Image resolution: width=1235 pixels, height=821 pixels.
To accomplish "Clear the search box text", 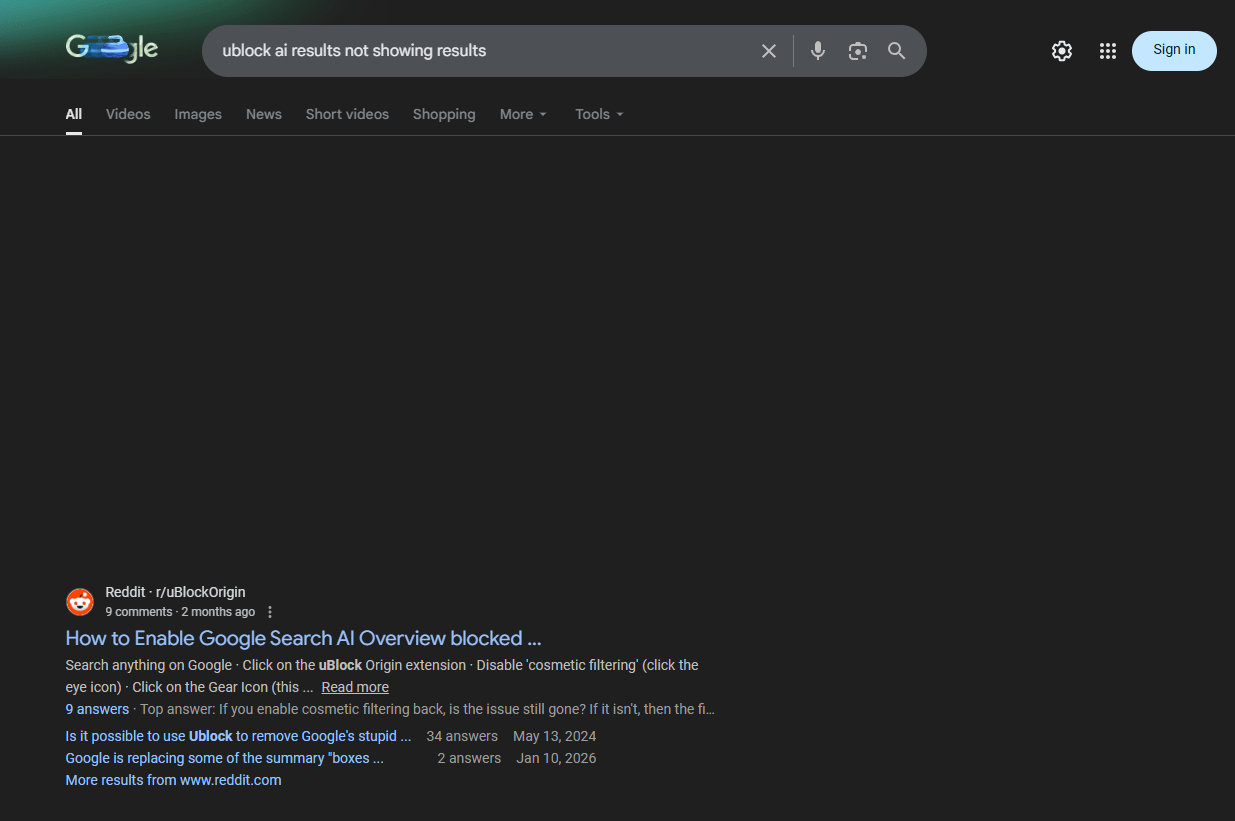I will point(768,51).
